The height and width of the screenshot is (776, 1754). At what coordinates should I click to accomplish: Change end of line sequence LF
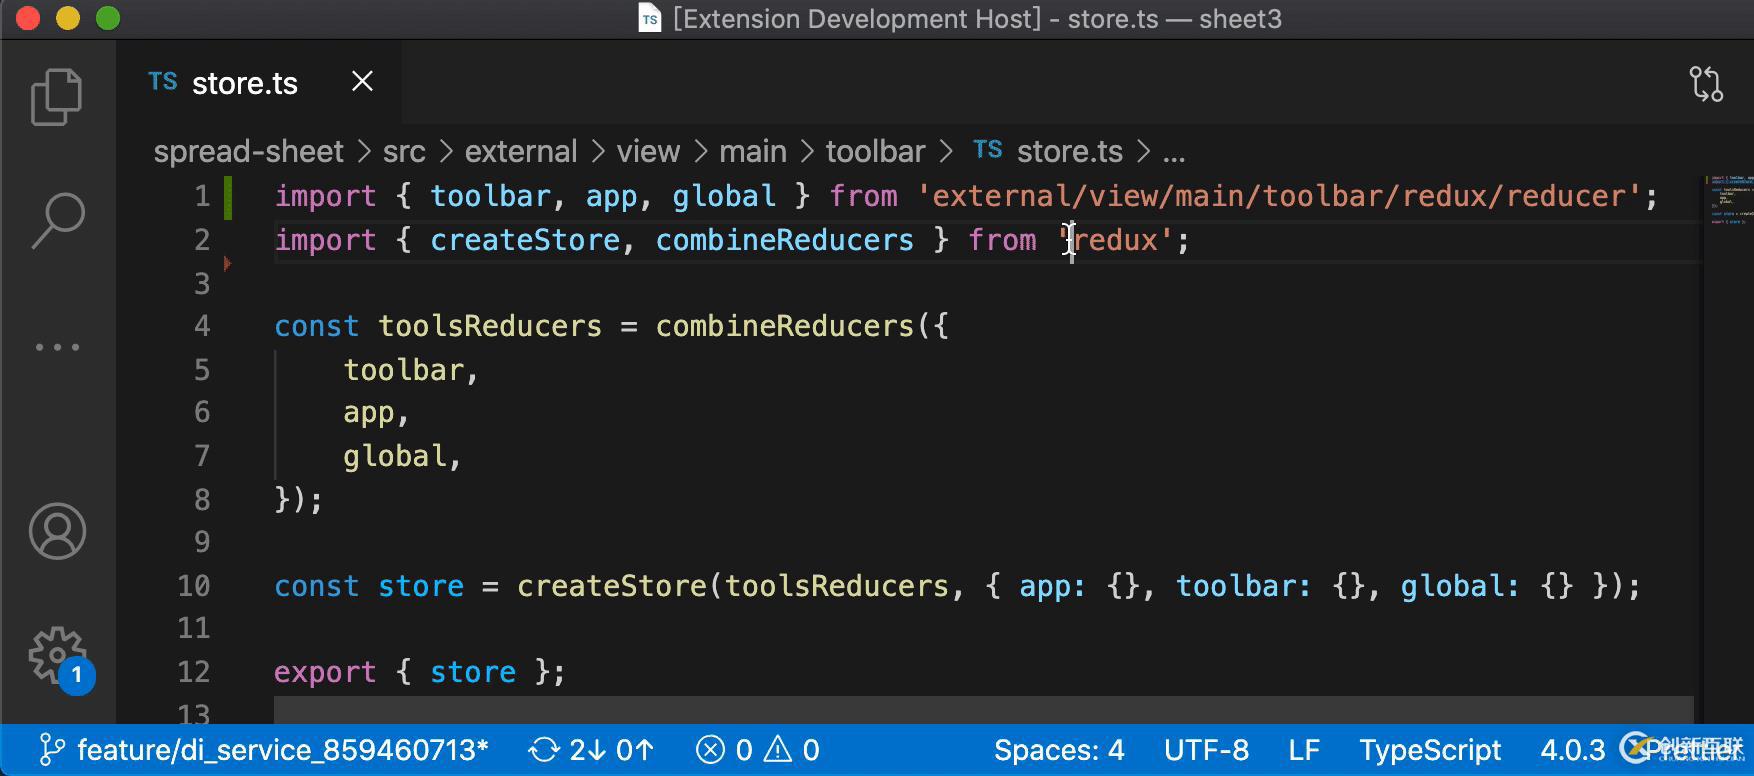(1304, 750)
